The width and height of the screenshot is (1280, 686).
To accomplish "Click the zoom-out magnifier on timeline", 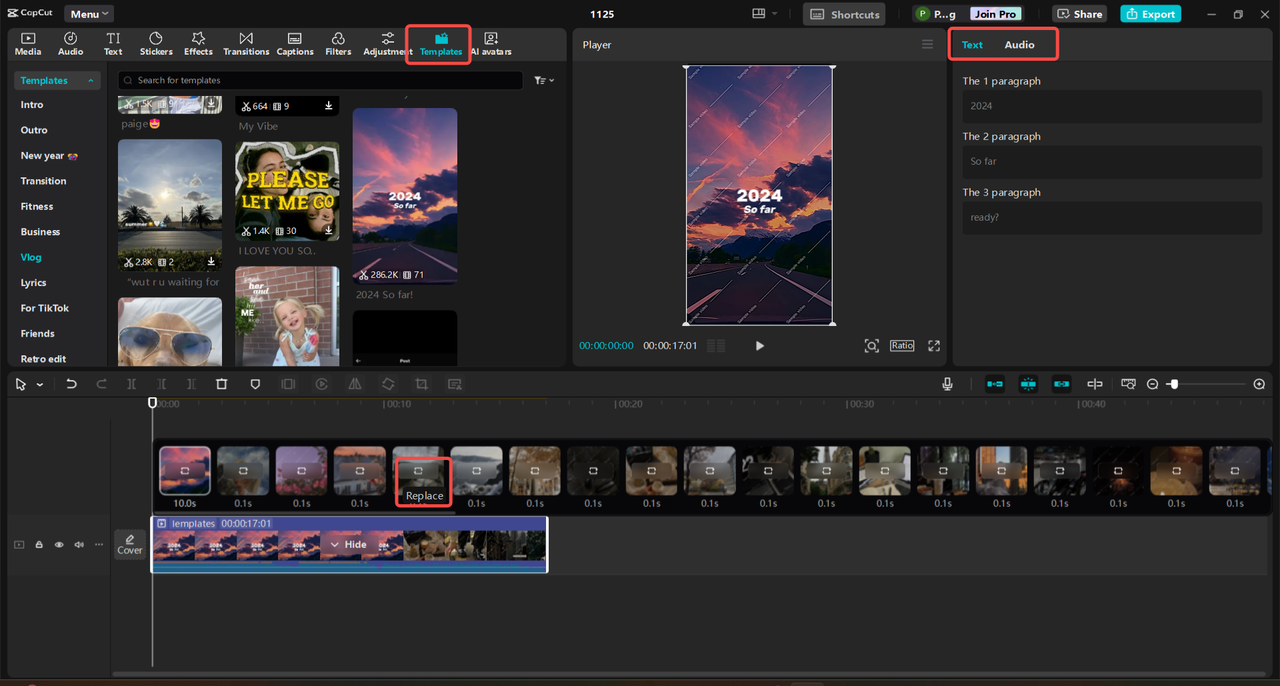I will 1152,384.
